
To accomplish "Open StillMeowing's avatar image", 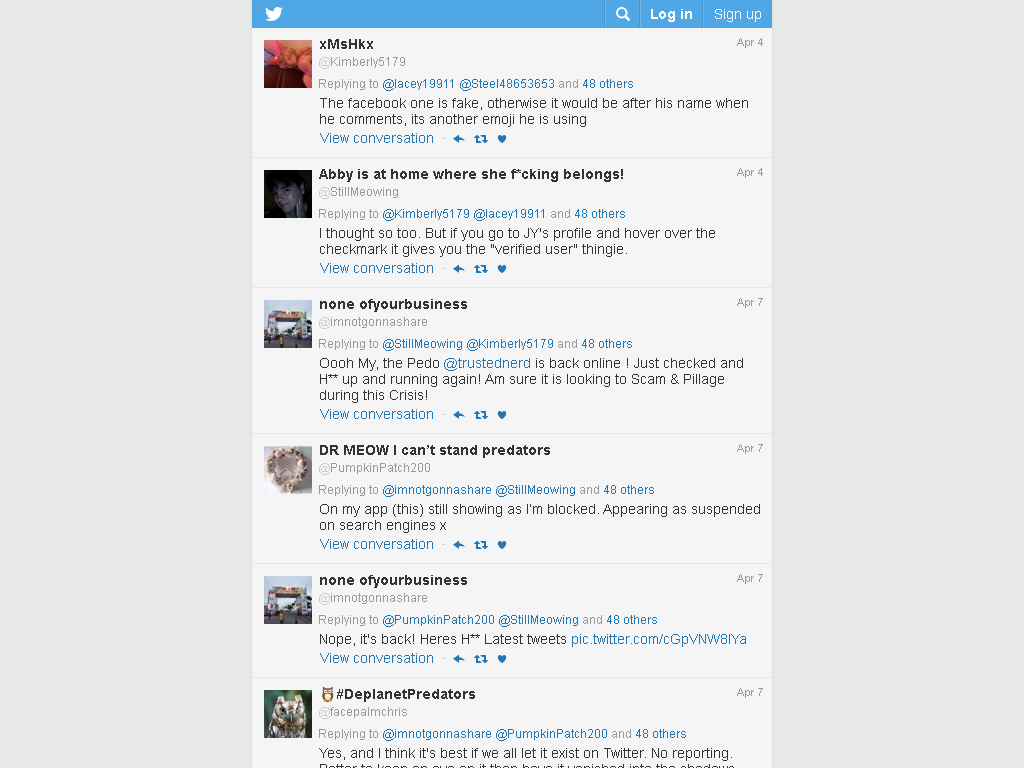I will (288, 194).
